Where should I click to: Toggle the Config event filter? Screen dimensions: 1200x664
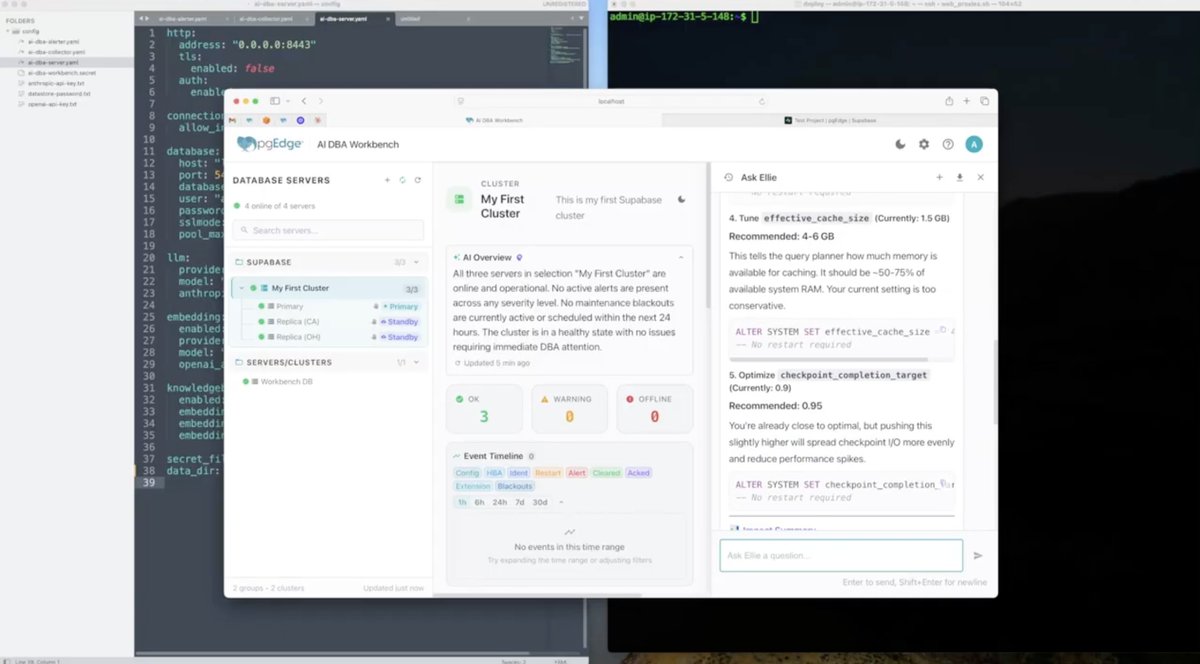(x=467, y=473)
